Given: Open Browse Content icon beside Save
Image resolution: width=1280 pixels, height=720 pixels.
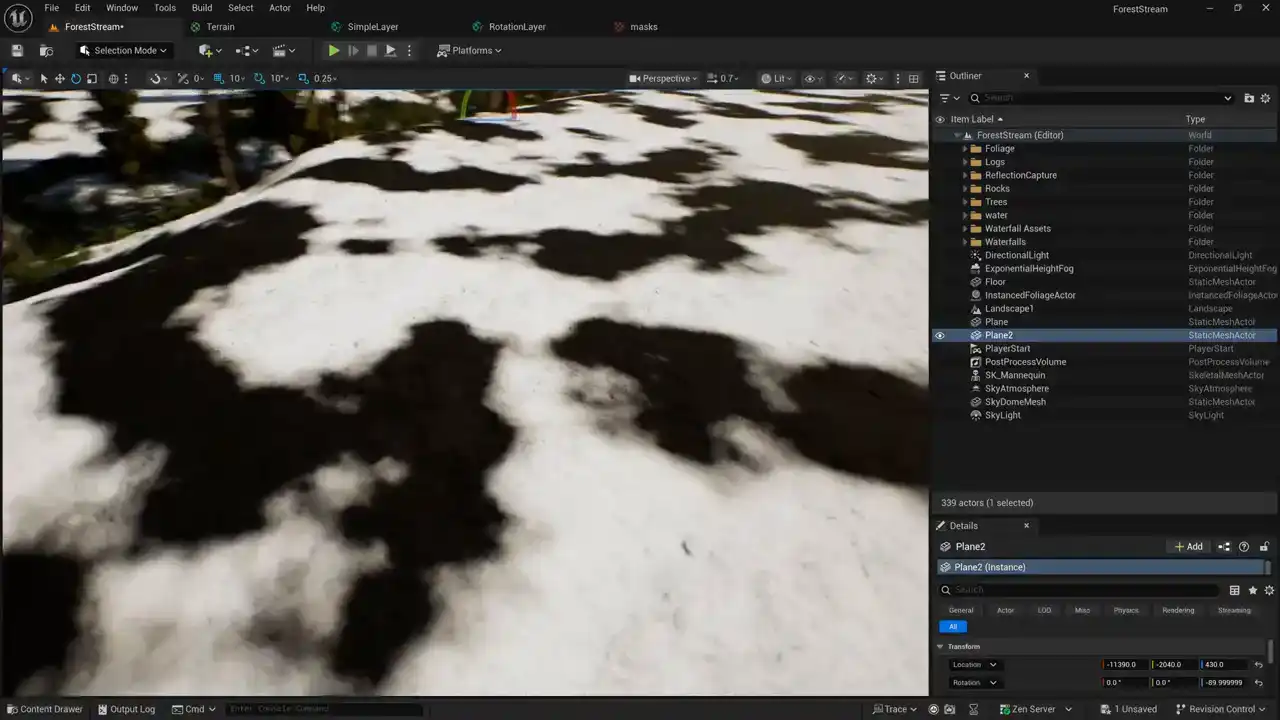Looking at the screenshot, I should pos(46,51).
